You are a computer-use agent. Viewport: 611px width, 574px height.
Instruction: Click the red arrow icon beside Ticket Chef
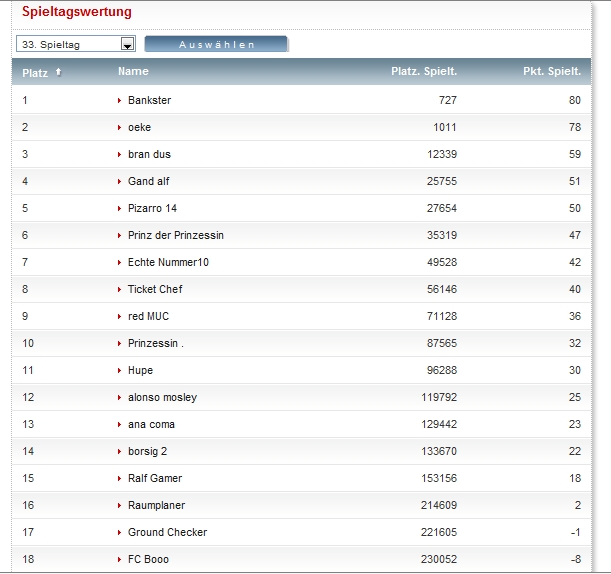[x=120, y=289]
